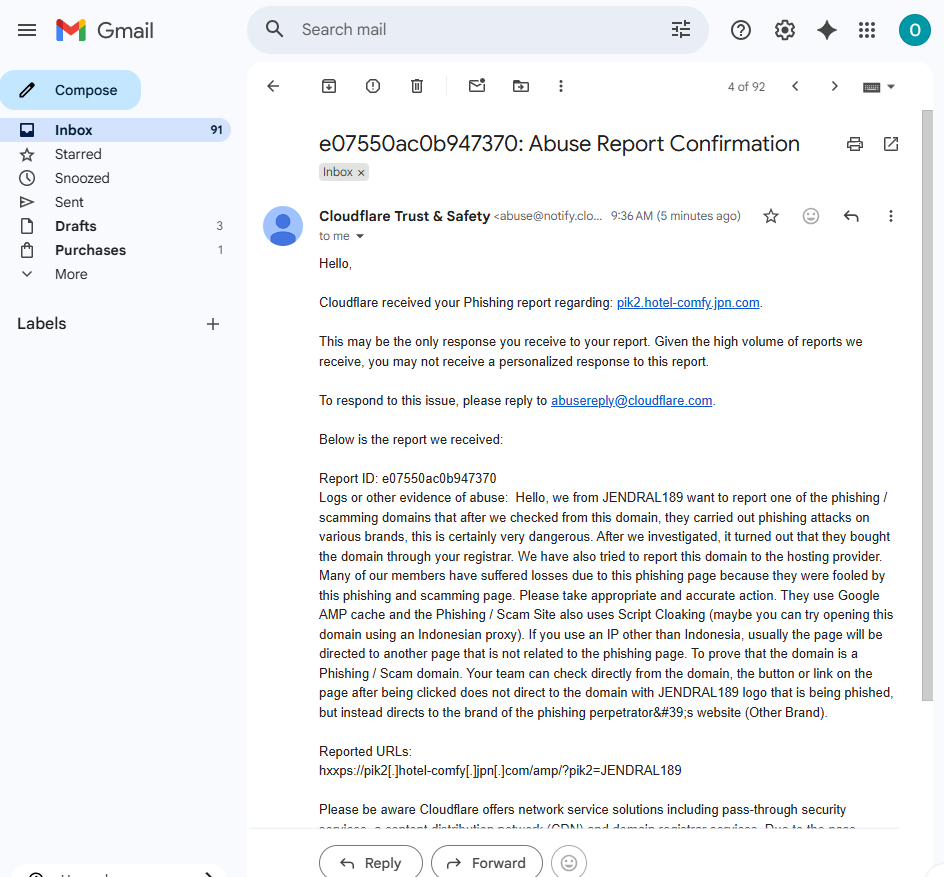The width and height of the screenshot is (944, 877).
Task: Go back to inbox arrow
Action: pyautogui.click(x=273, y=86)
